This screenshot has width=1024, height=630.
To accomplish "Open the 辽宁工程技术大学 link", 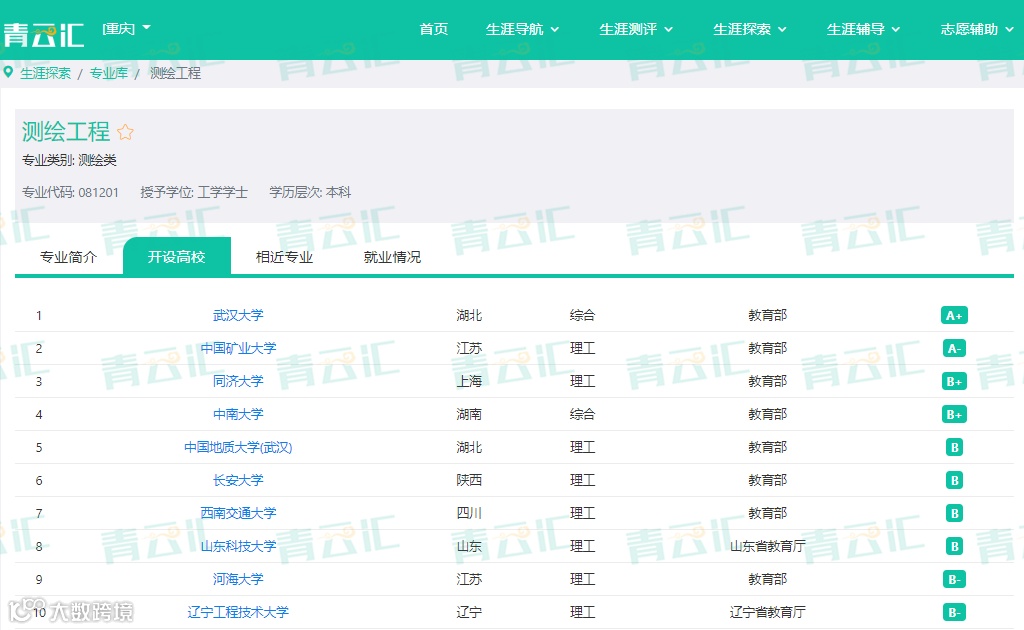I will (x=238, y=612).
